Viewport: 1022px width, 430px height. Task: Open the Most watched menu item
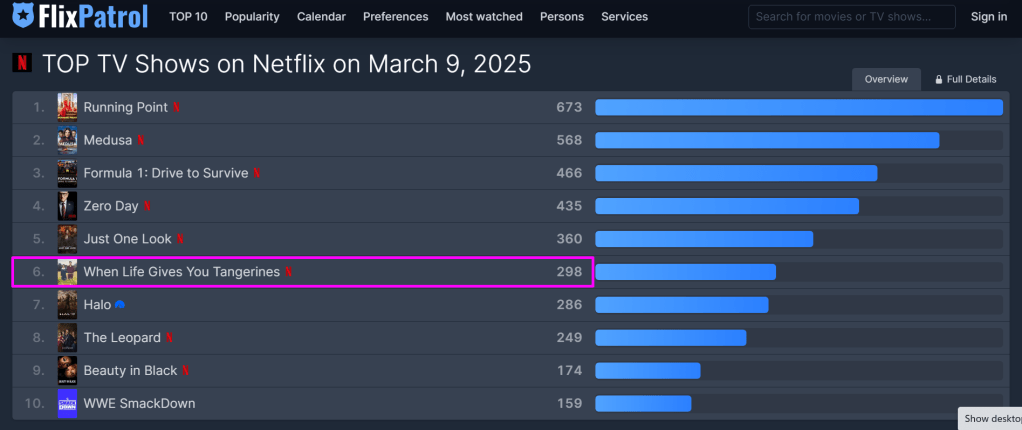[484, 17]
